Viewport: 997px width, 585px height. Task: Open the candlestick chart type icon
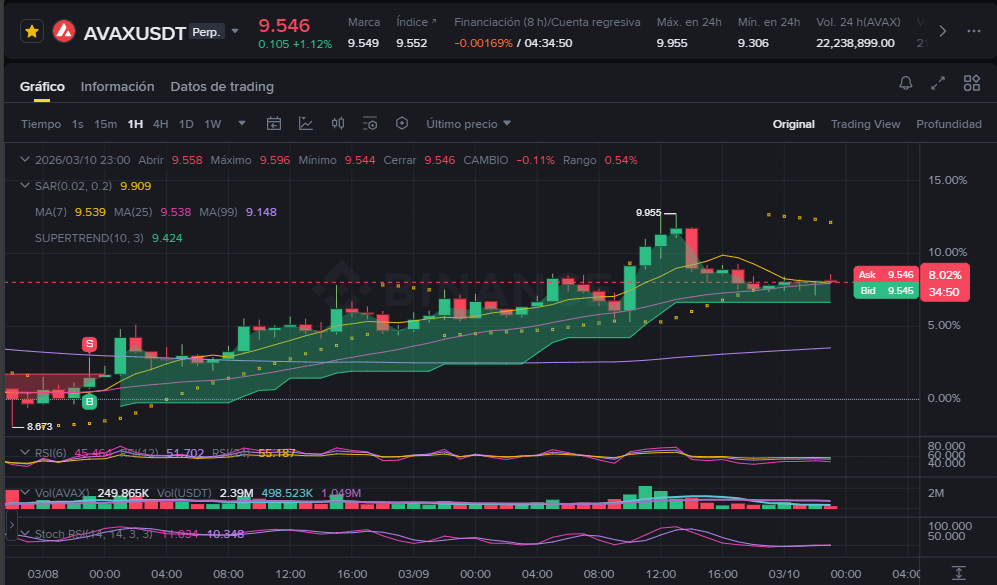pos(338,123)
